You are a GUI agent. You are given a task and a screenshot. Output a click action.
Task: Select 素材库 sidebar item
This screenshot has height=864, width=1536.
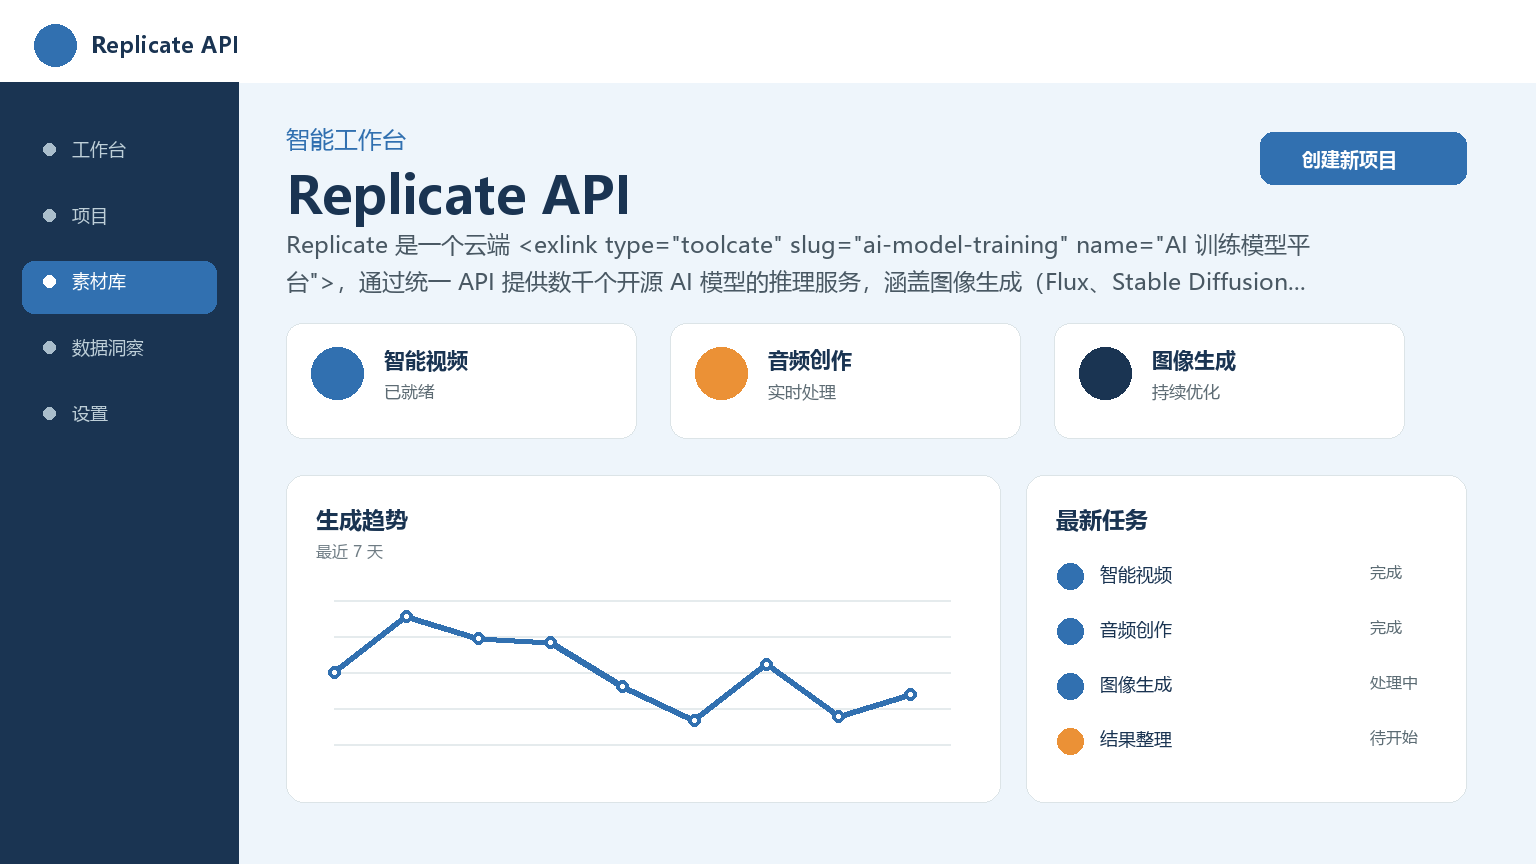pos(119,287)
